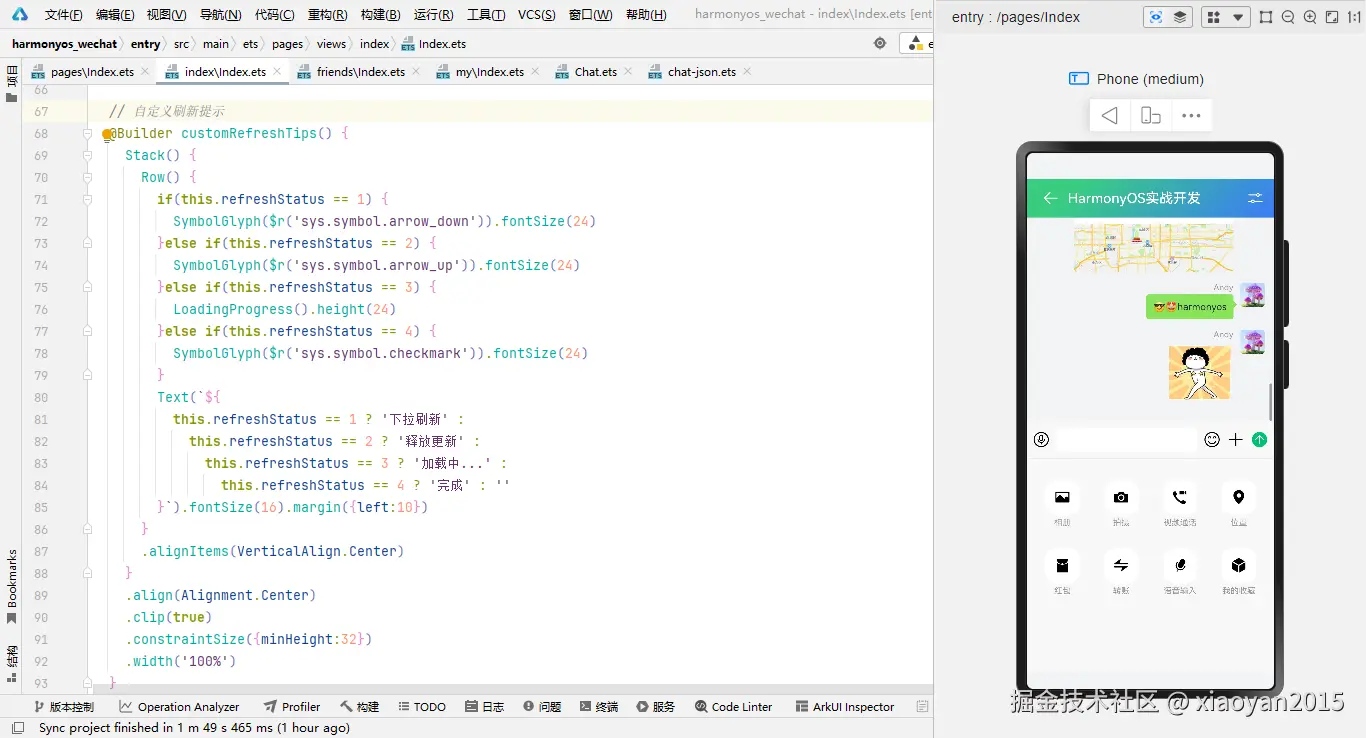Click the emoji smiley icon in chat
Image resolution: width=1366 pixels, height=738 pixels.
tap(1212, 440)
